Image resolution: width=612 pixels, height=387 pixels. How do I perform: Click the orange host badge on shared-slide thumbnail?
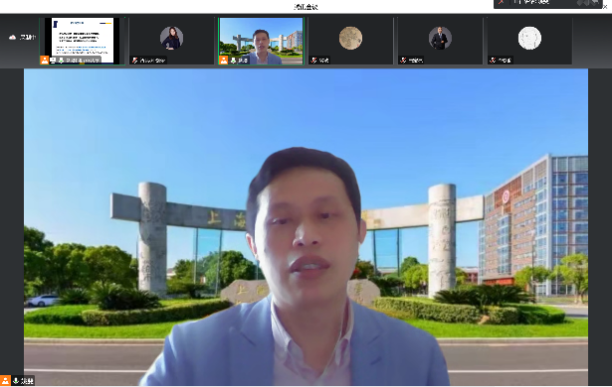(x=44, y=60)
